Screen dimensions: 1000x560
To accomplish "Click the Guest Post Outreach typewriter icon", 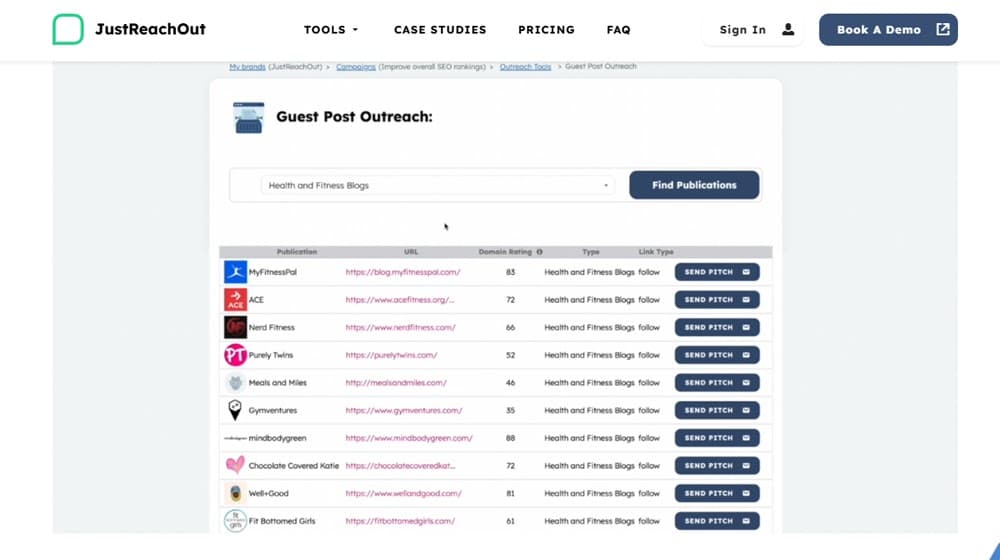I will coord(249,117).
